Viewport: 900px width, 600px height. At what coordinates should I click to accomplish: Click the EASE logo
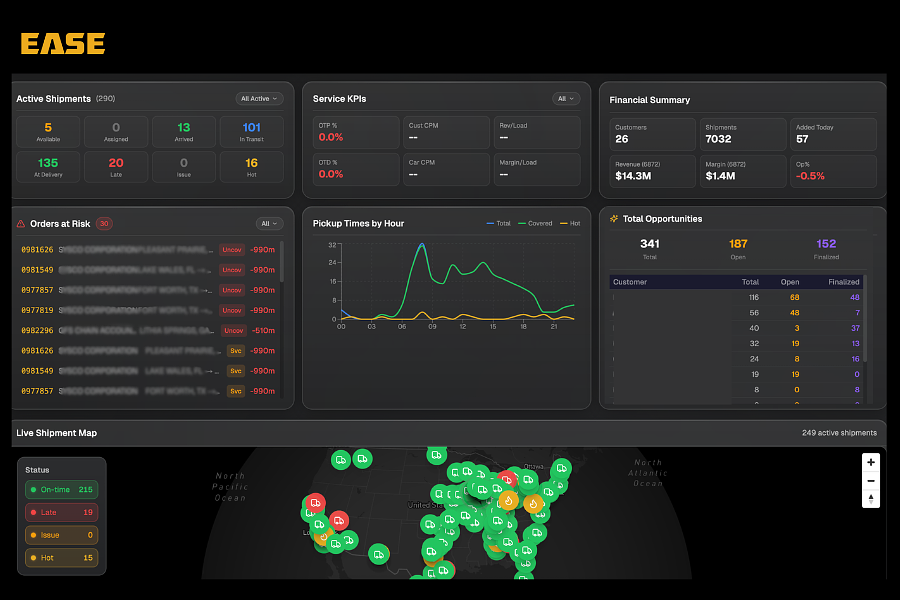click(62, 43)
